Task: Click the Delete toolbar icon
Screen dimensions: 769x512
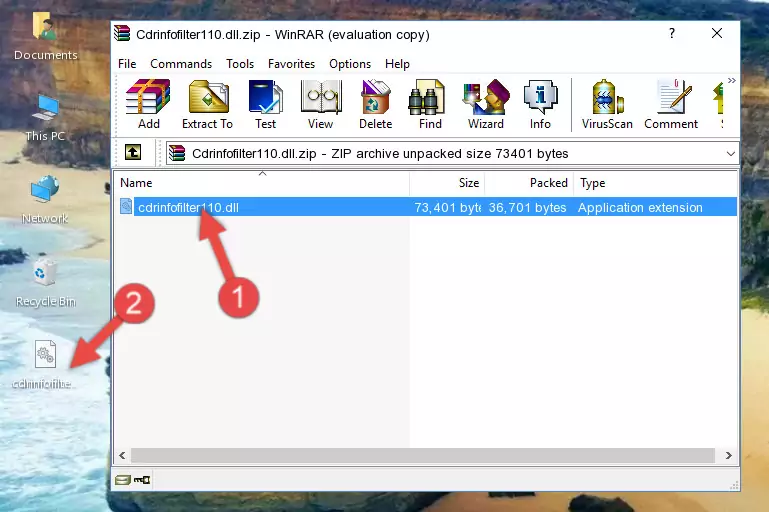Action: click(x=376, y=104)
